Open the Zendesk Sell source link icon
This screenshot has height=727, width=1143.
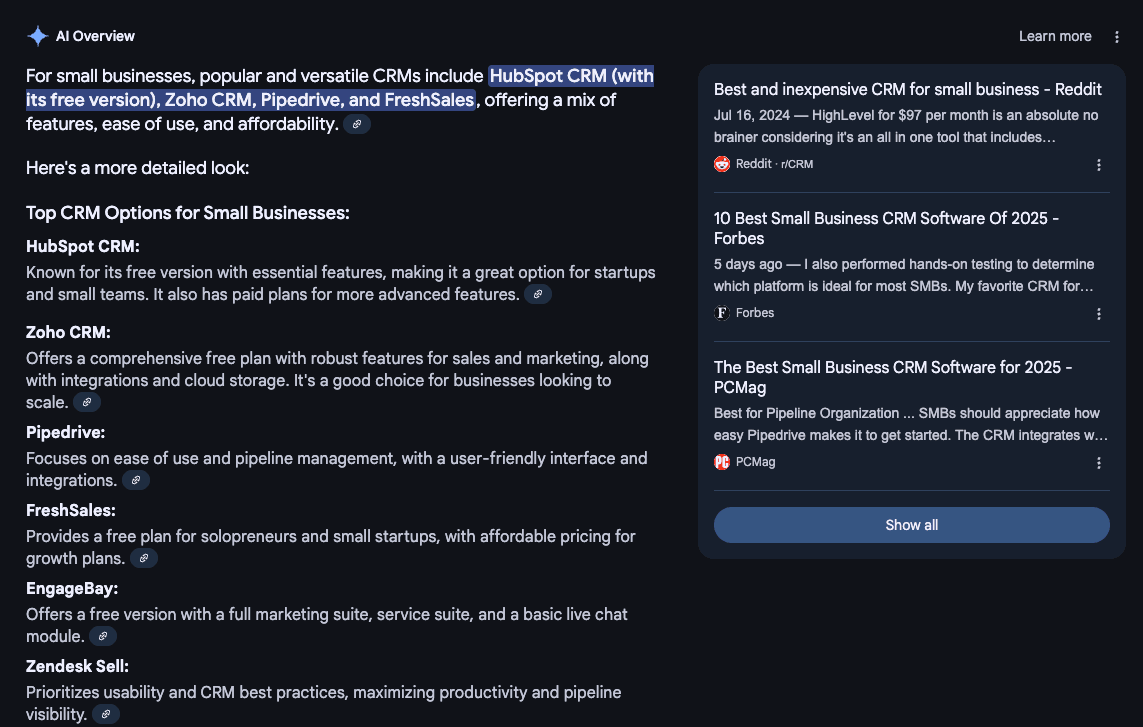[x=105, y=713]
